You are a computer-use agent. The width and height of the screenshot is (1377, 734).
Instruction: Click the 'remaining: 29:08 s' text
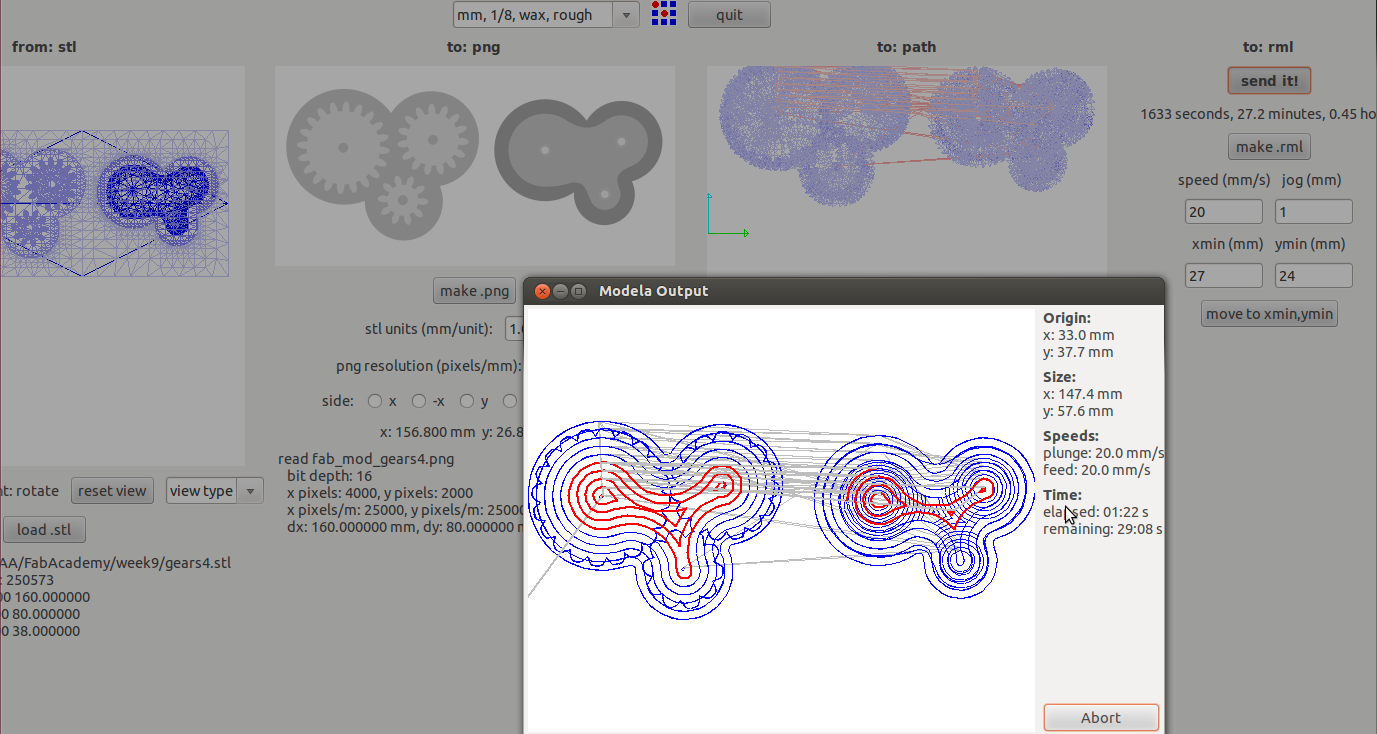click(1103, 529)
